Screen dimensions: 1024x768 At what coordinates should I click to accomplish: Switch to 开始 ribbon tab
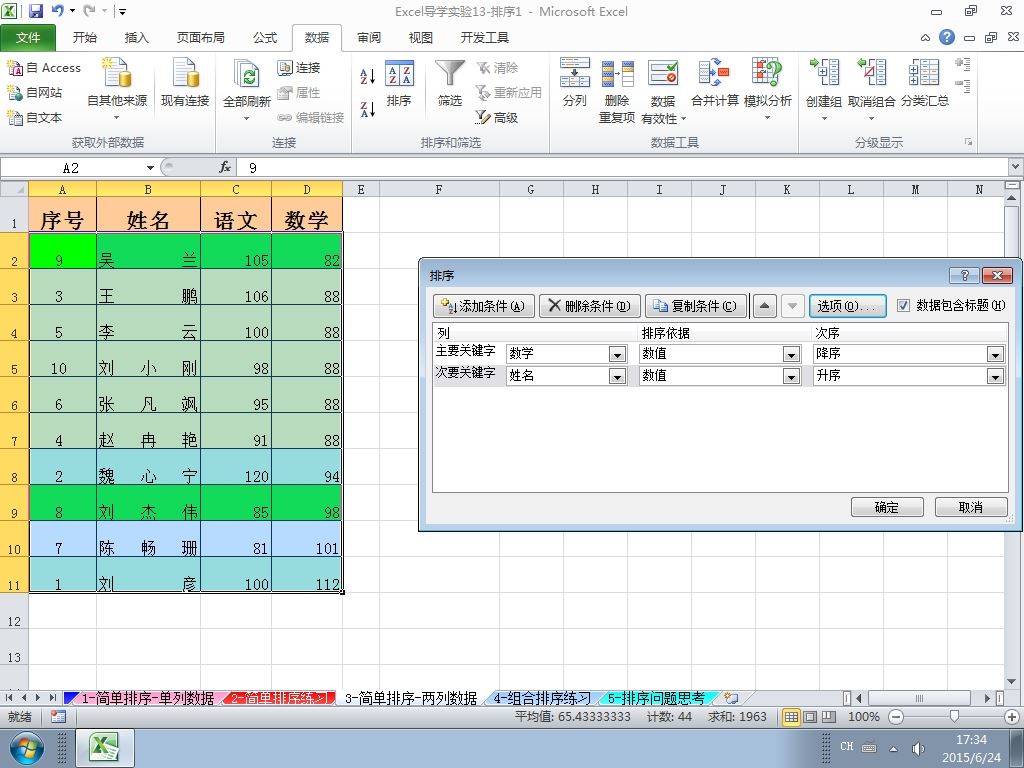pos(85,38)
